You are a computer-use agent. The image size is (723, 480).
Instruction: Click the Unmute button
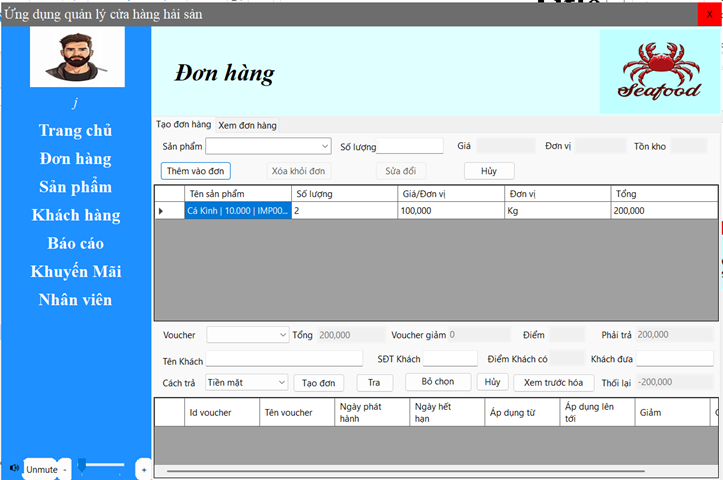tap(41, 469)
